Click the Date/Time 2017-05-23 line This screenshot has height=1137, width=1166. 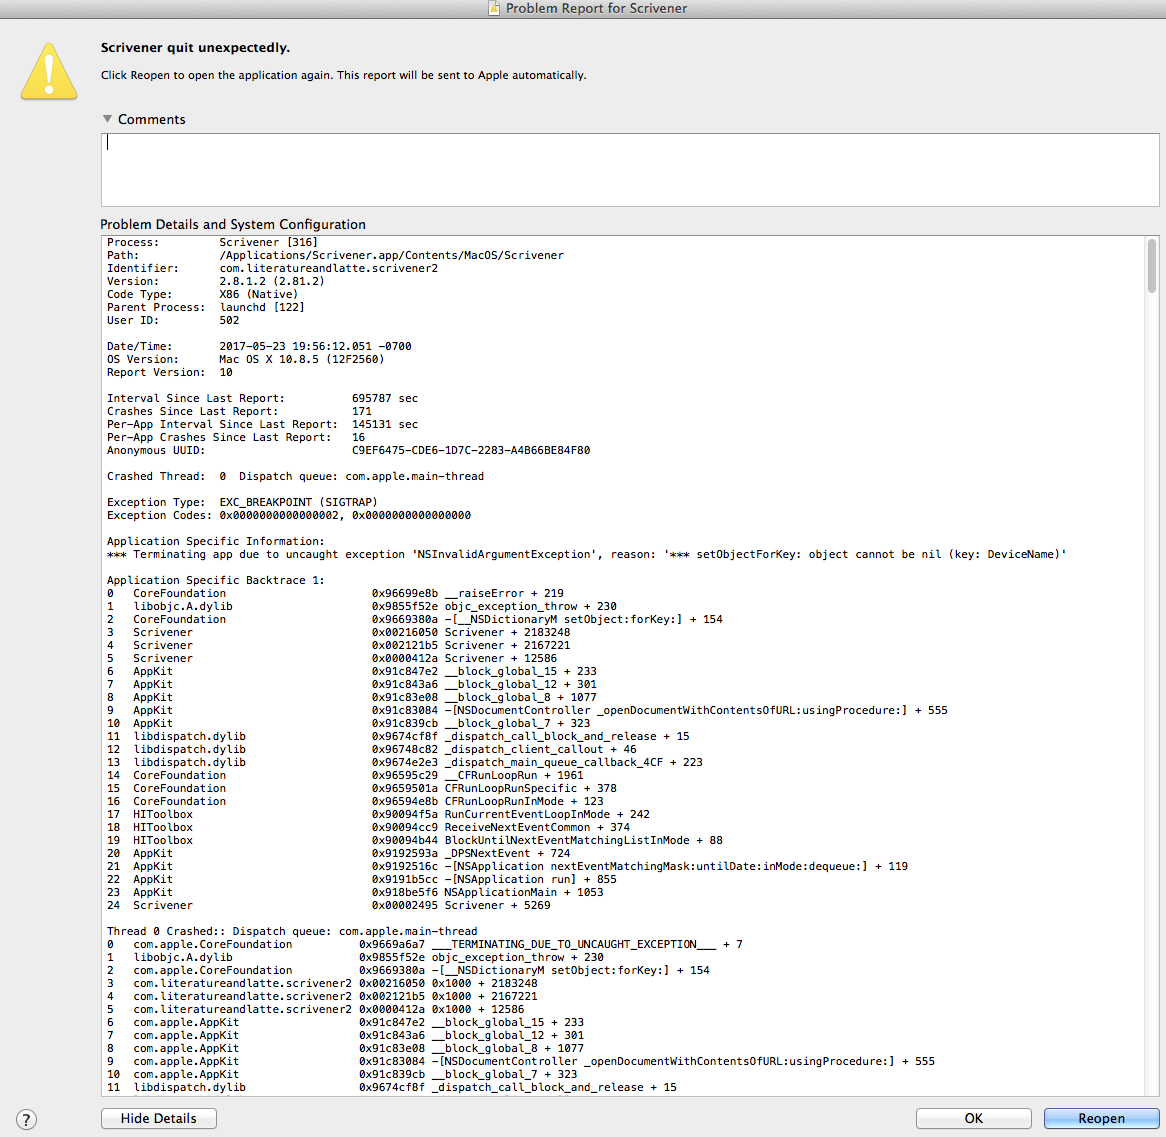[x=259, y=347]
